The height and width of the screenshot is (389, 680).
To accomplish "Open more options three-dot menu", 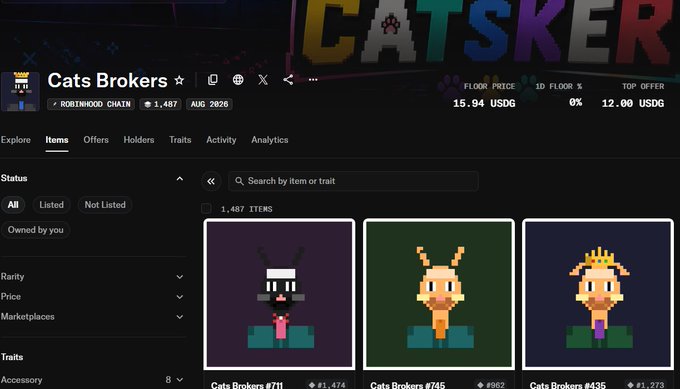I will click(313, 80).
